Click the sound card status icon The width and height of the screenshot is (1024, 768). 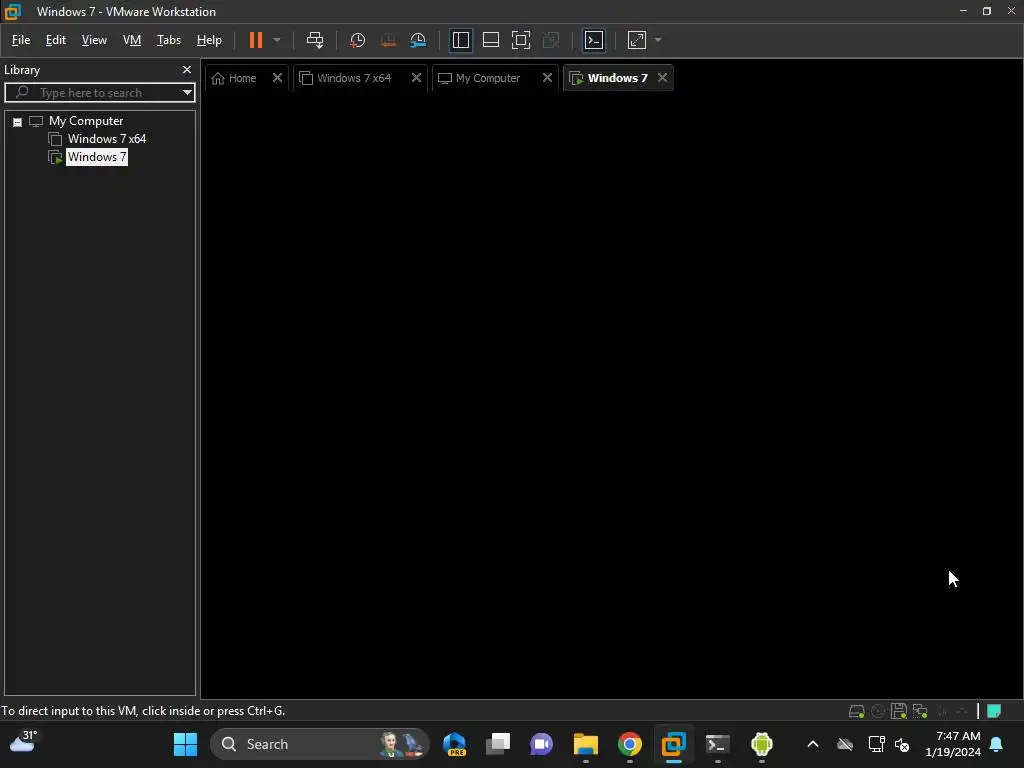click(x=961, y=711)
